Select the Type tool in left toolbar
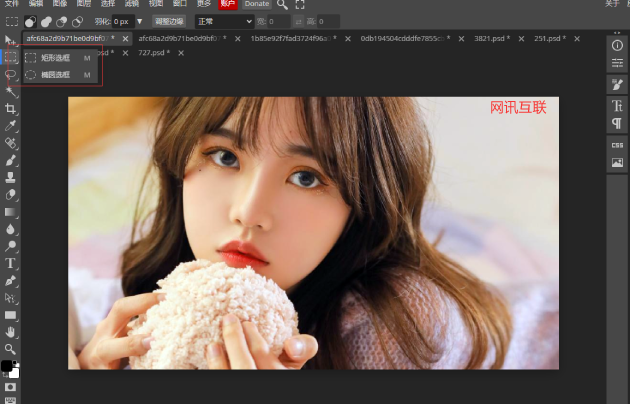630x404 pixels. [11, 263]
